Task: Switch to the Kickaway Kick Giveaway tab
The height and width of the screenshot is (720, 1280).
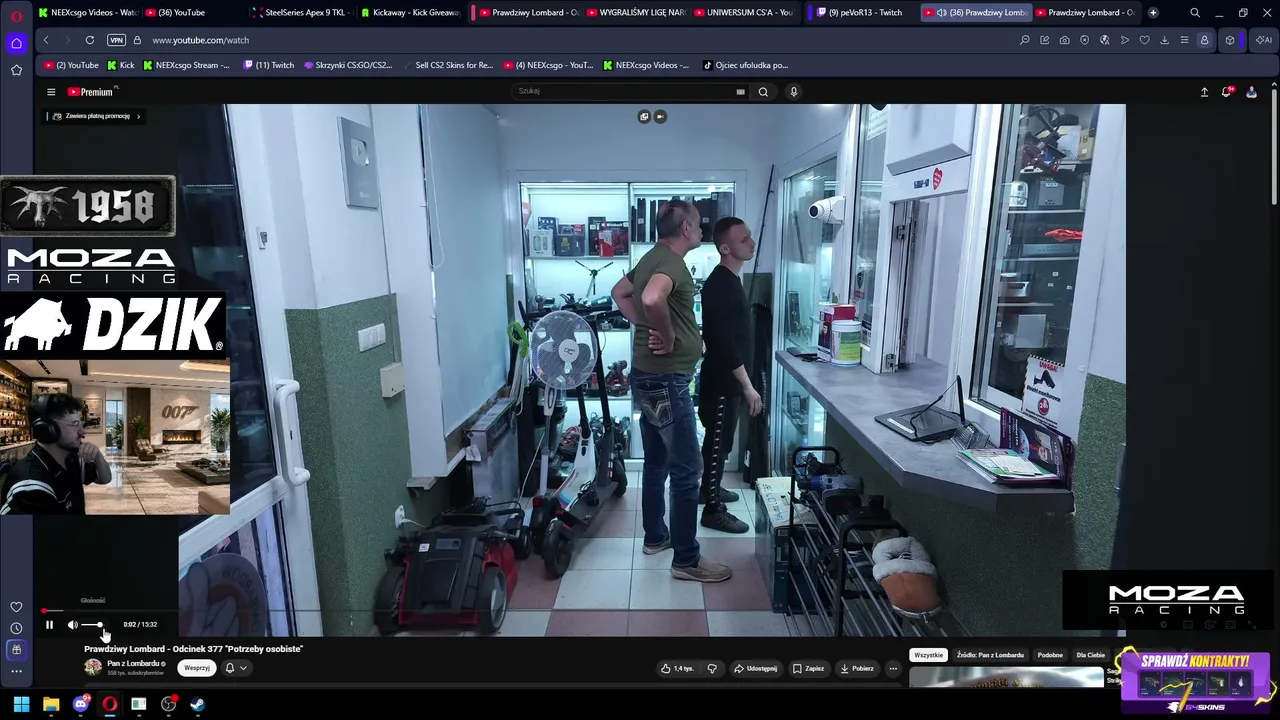Action: tap(410, 13)
